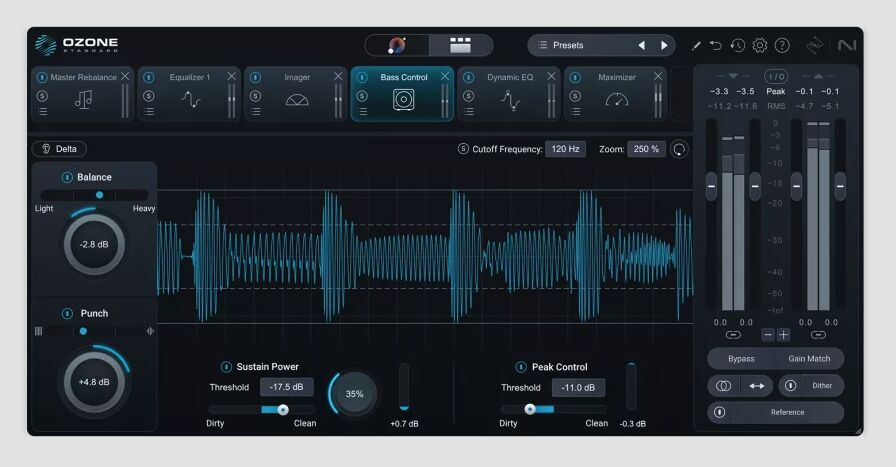The width and height of the screenshot is (896, 467).
Task: Open the settings gear in top bar
Action: [759, 45]
